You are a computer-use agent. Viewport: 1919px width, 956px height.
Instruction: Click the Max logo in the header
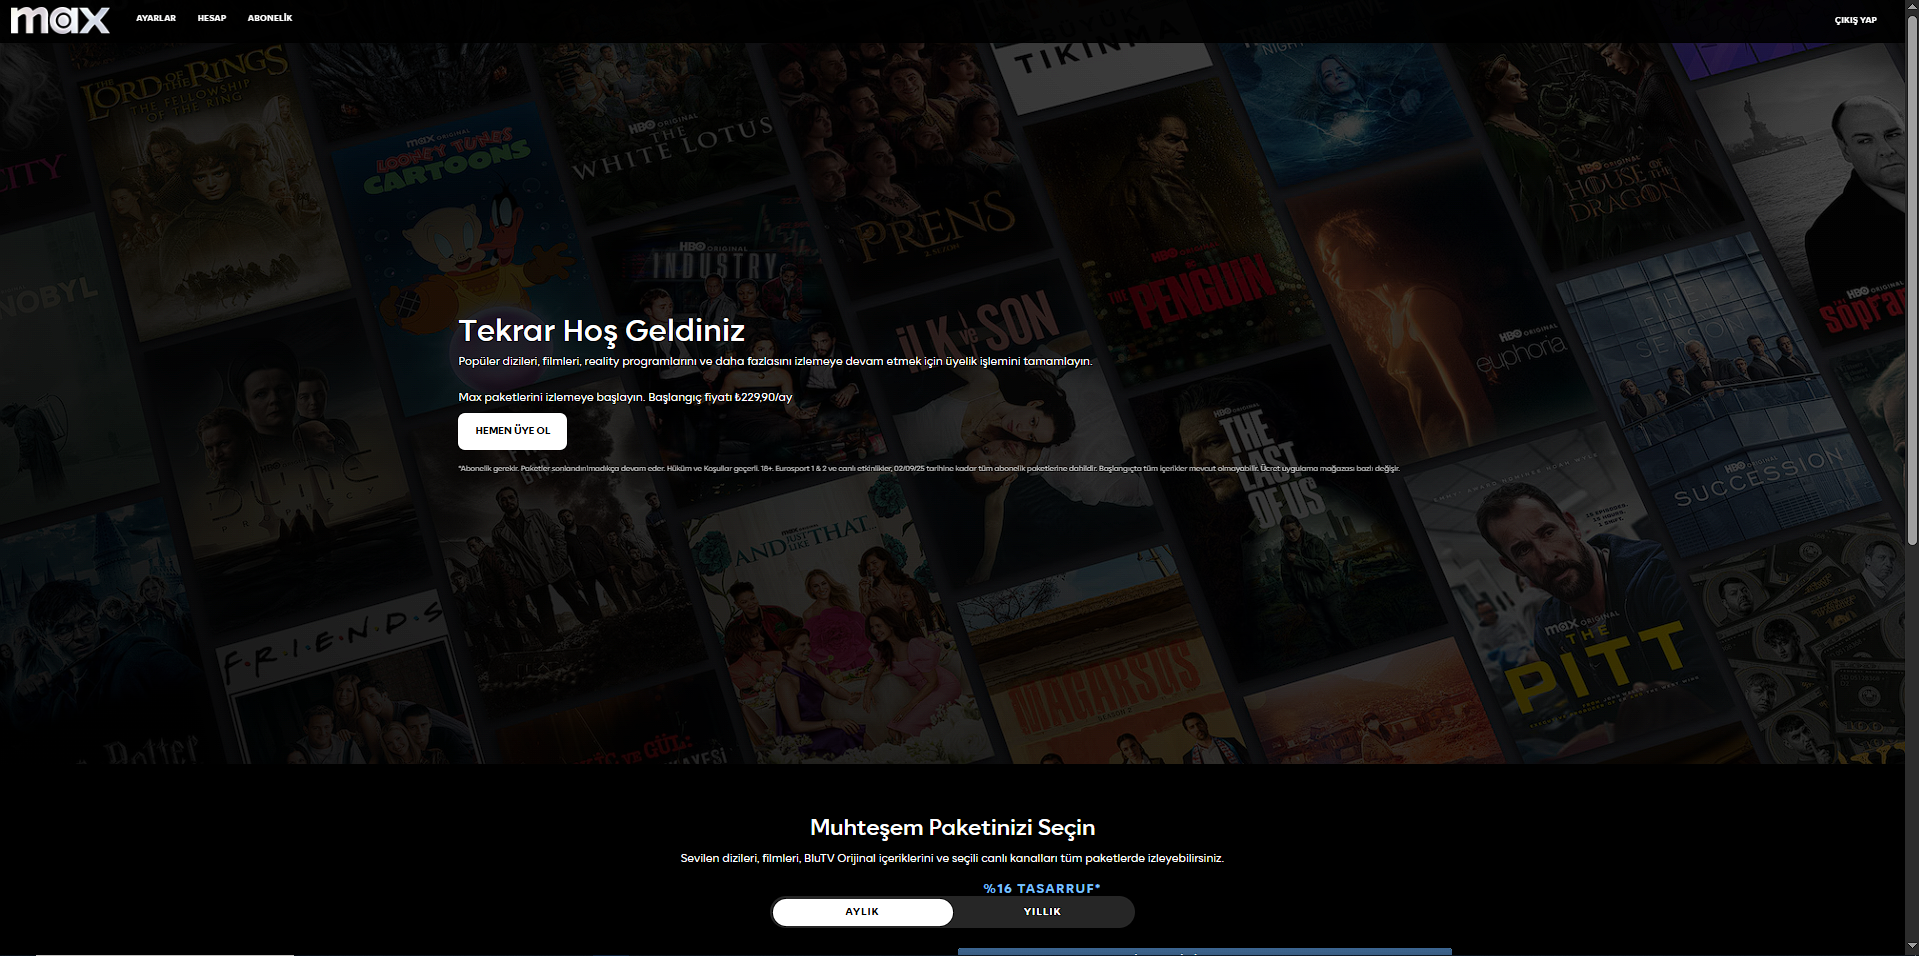tap(60, 20)
